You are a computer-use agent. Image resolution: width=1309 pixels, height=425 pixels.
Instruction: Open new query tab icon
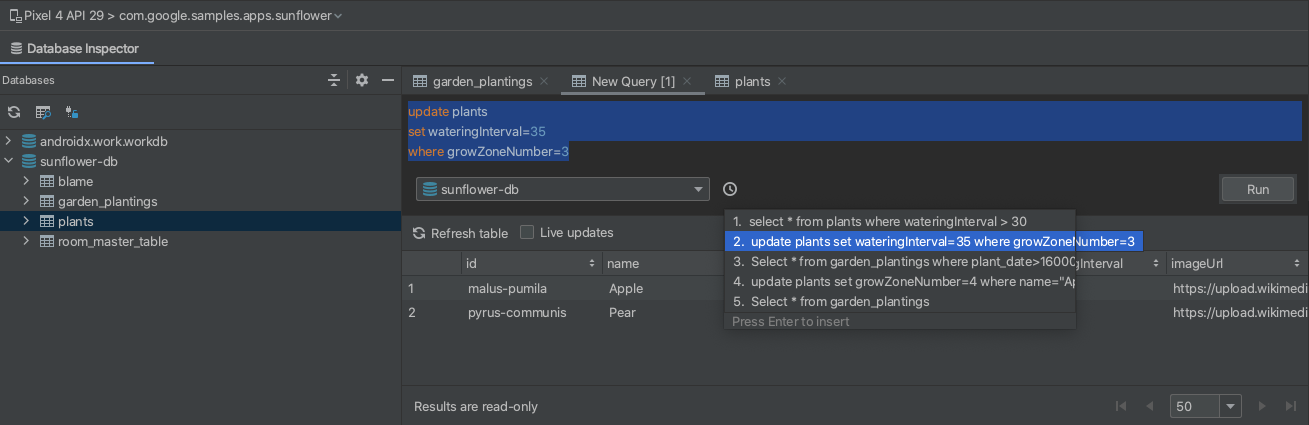point(43,112)
